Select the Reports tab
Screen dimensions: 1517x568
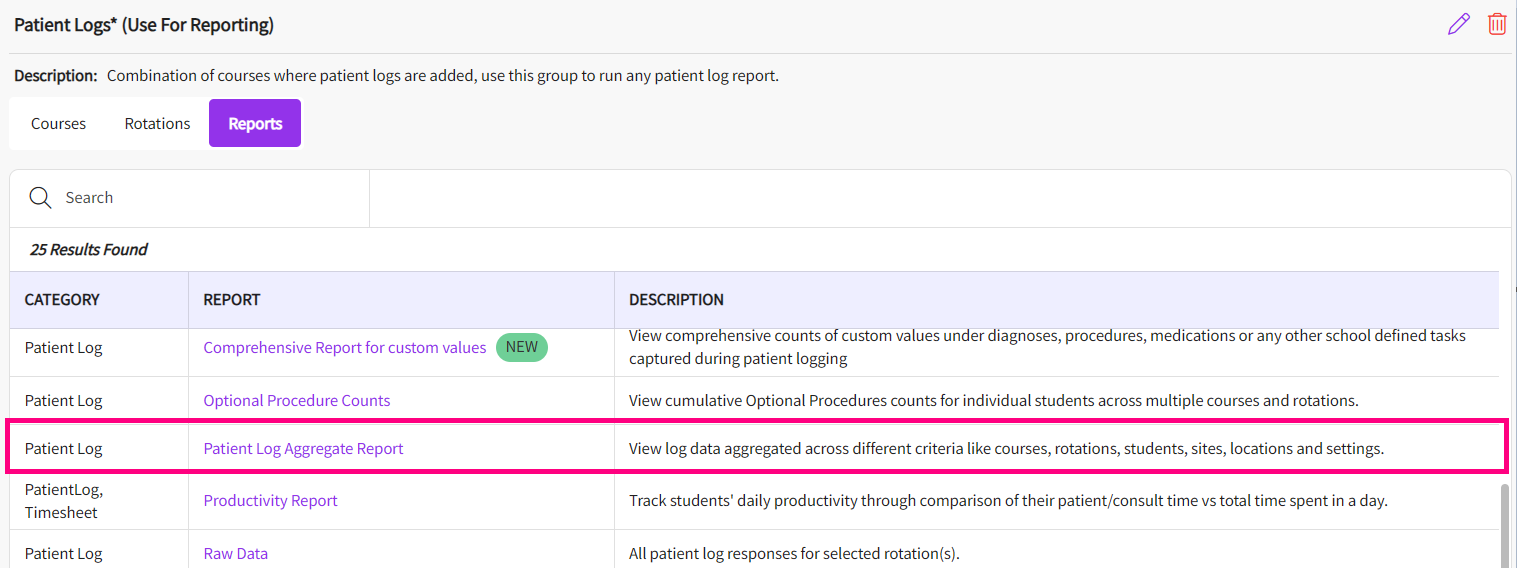[x=255, y=124]
